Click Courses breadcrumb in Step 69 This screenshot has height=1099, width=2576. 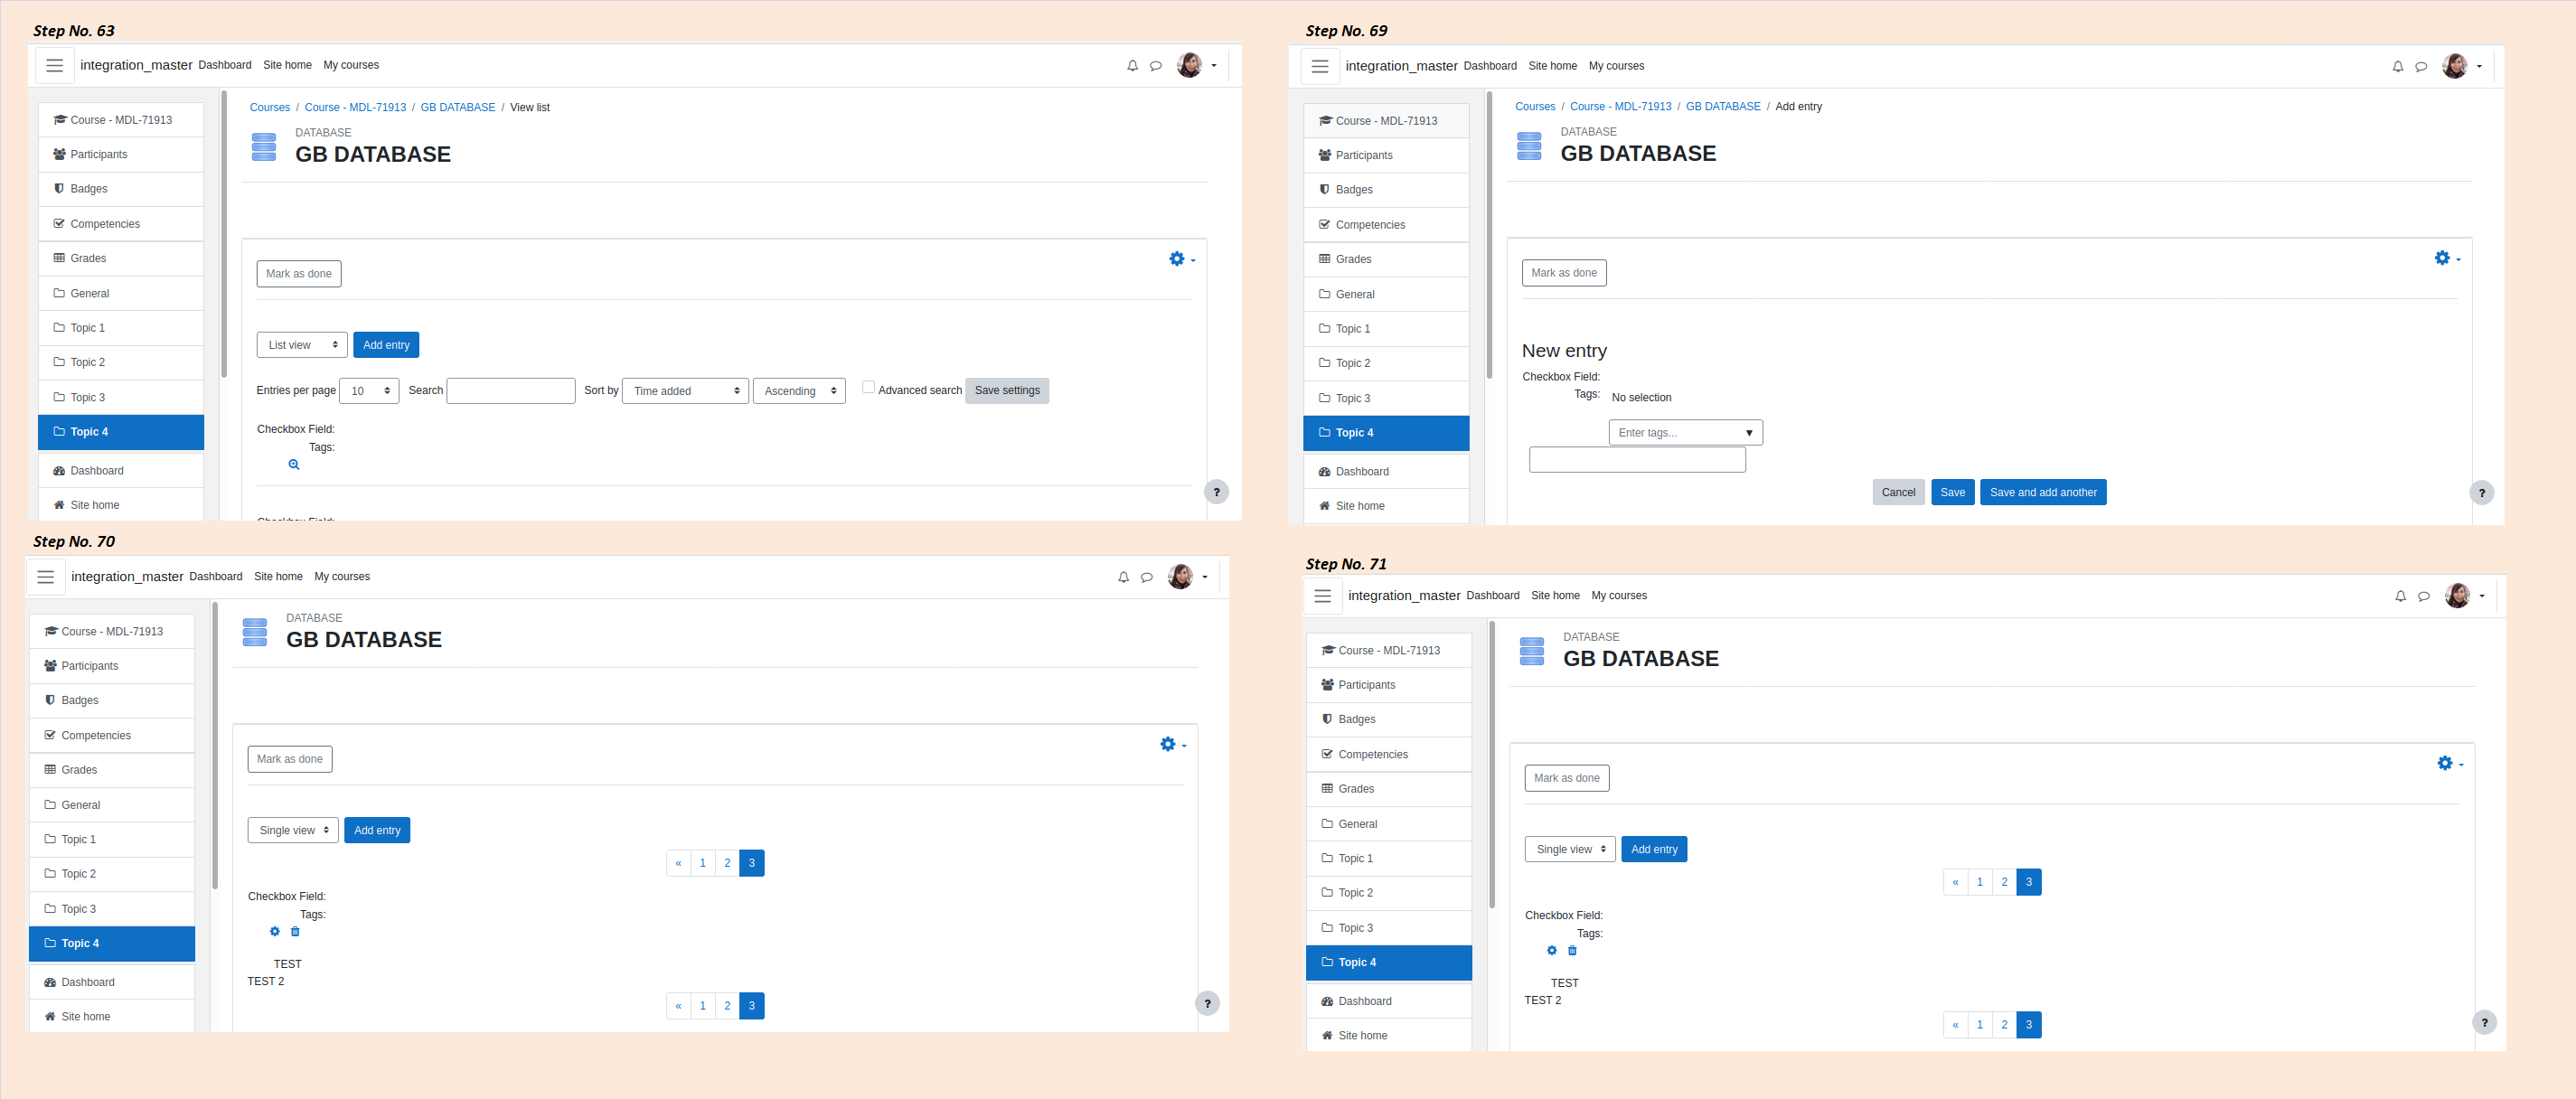[x=1534, y=107]
